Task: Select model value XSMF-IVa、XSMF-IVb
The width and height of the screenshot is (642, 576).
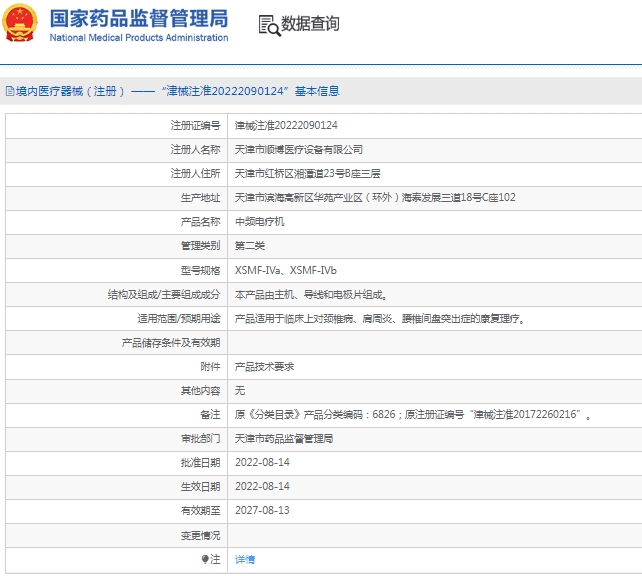Action: [285, 270]
